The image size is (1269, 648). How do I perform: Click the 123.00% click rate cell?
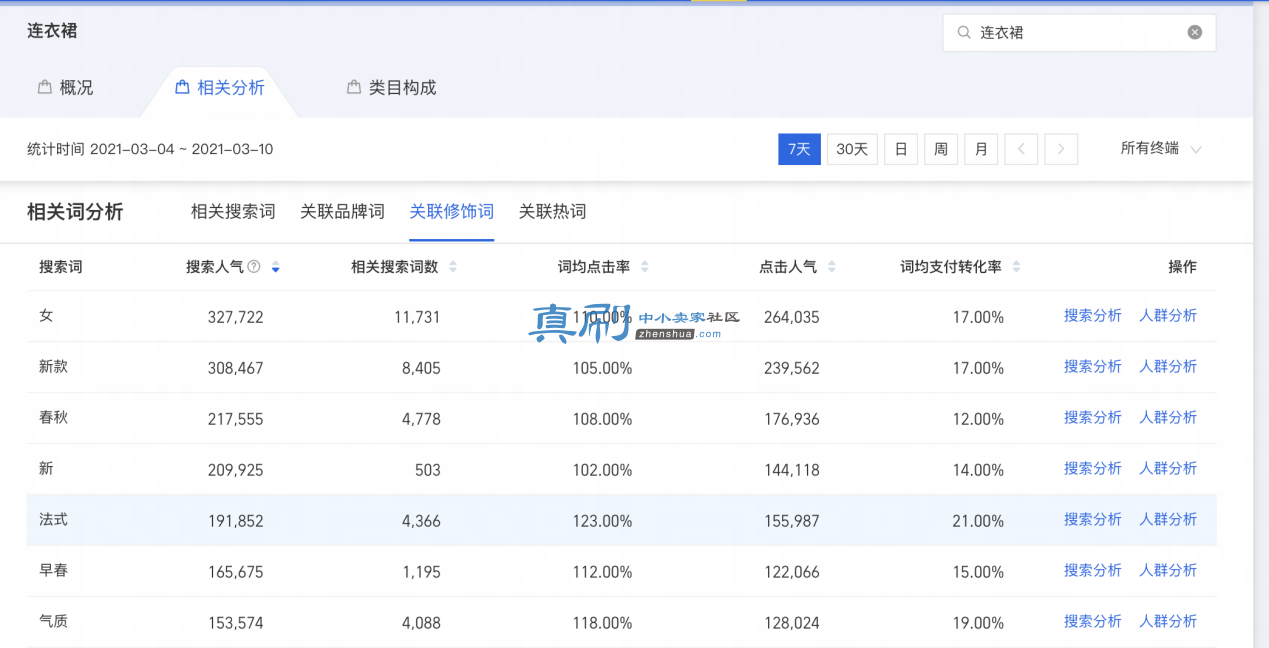click(x=602, y=522)
